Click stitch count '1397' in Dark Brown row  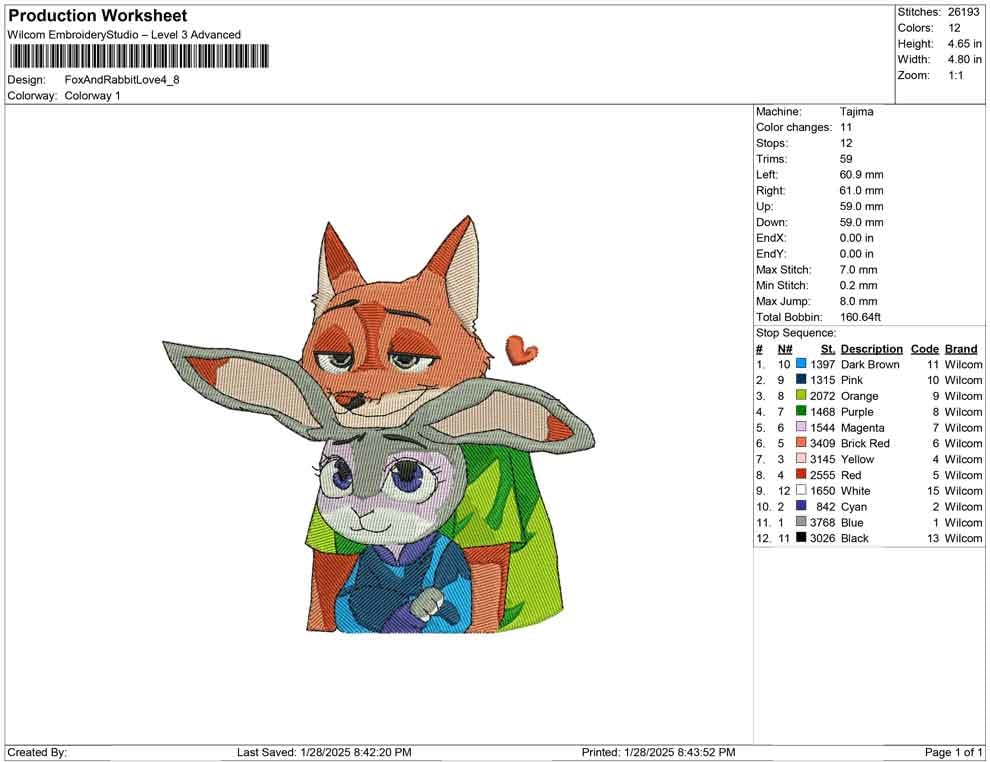[822, 364]
